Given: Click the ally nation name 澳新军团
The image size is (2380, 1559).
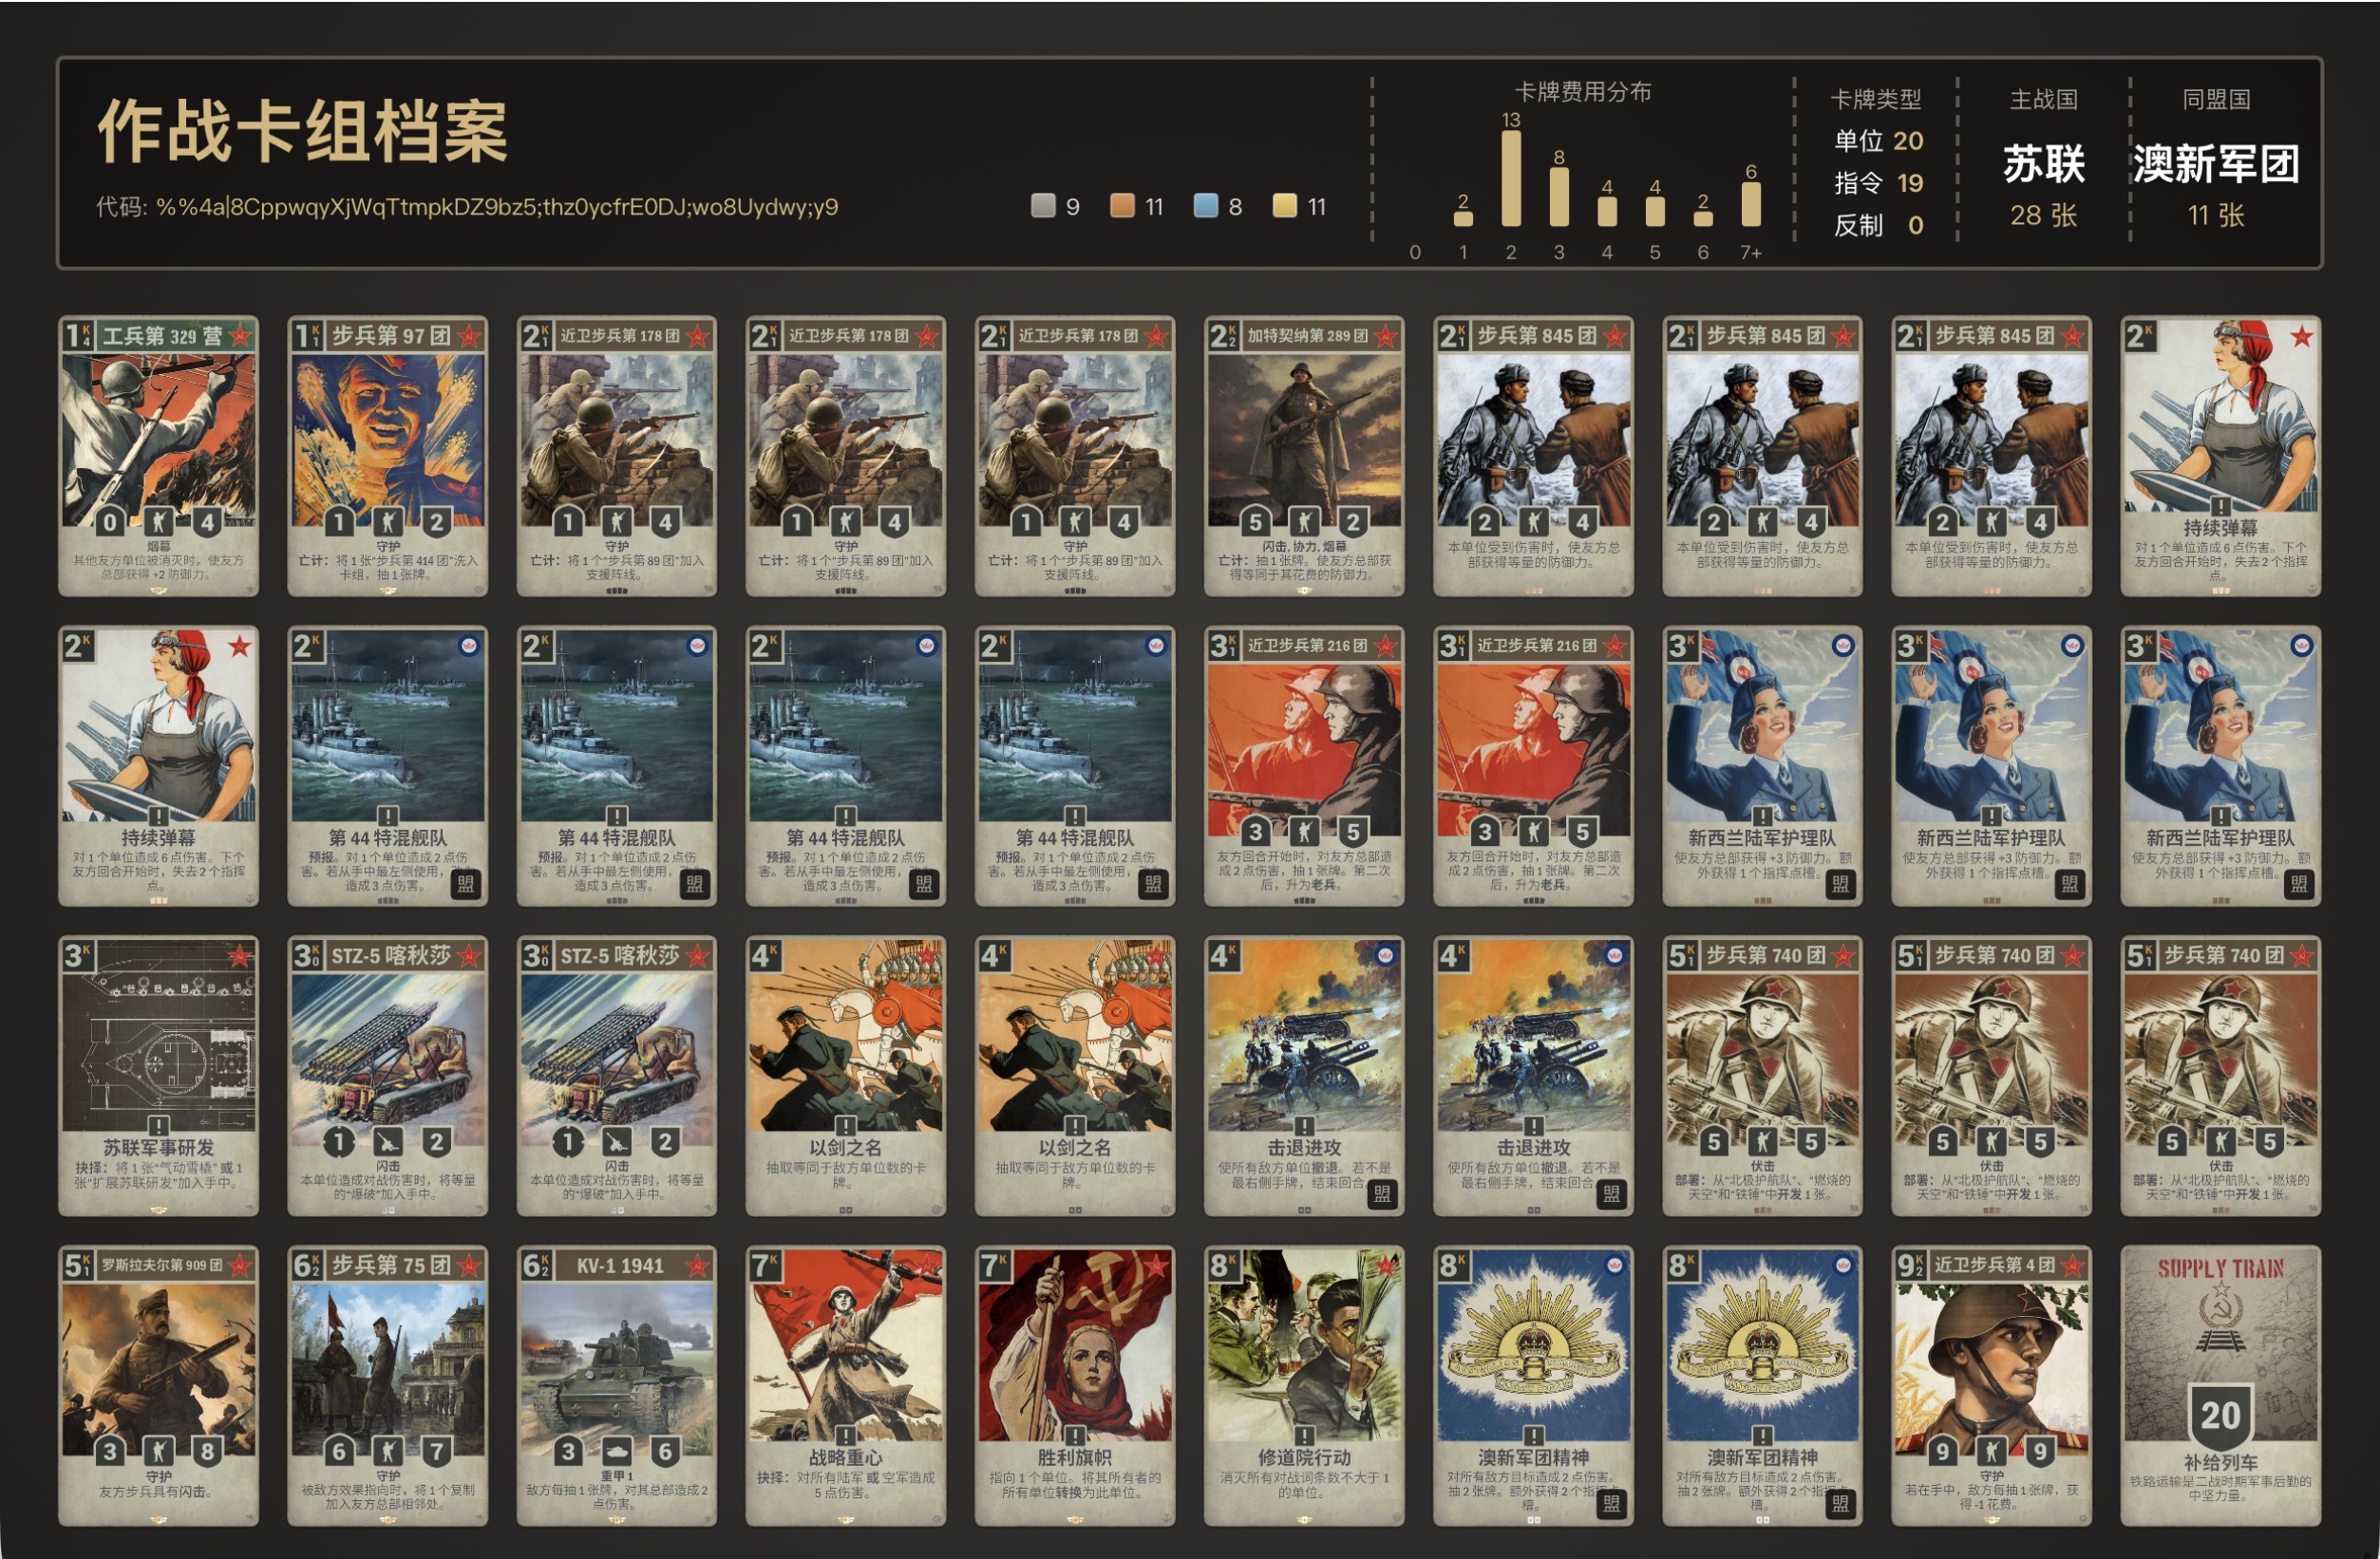Looking at the screenshot, I should (x=2216, y=163).
